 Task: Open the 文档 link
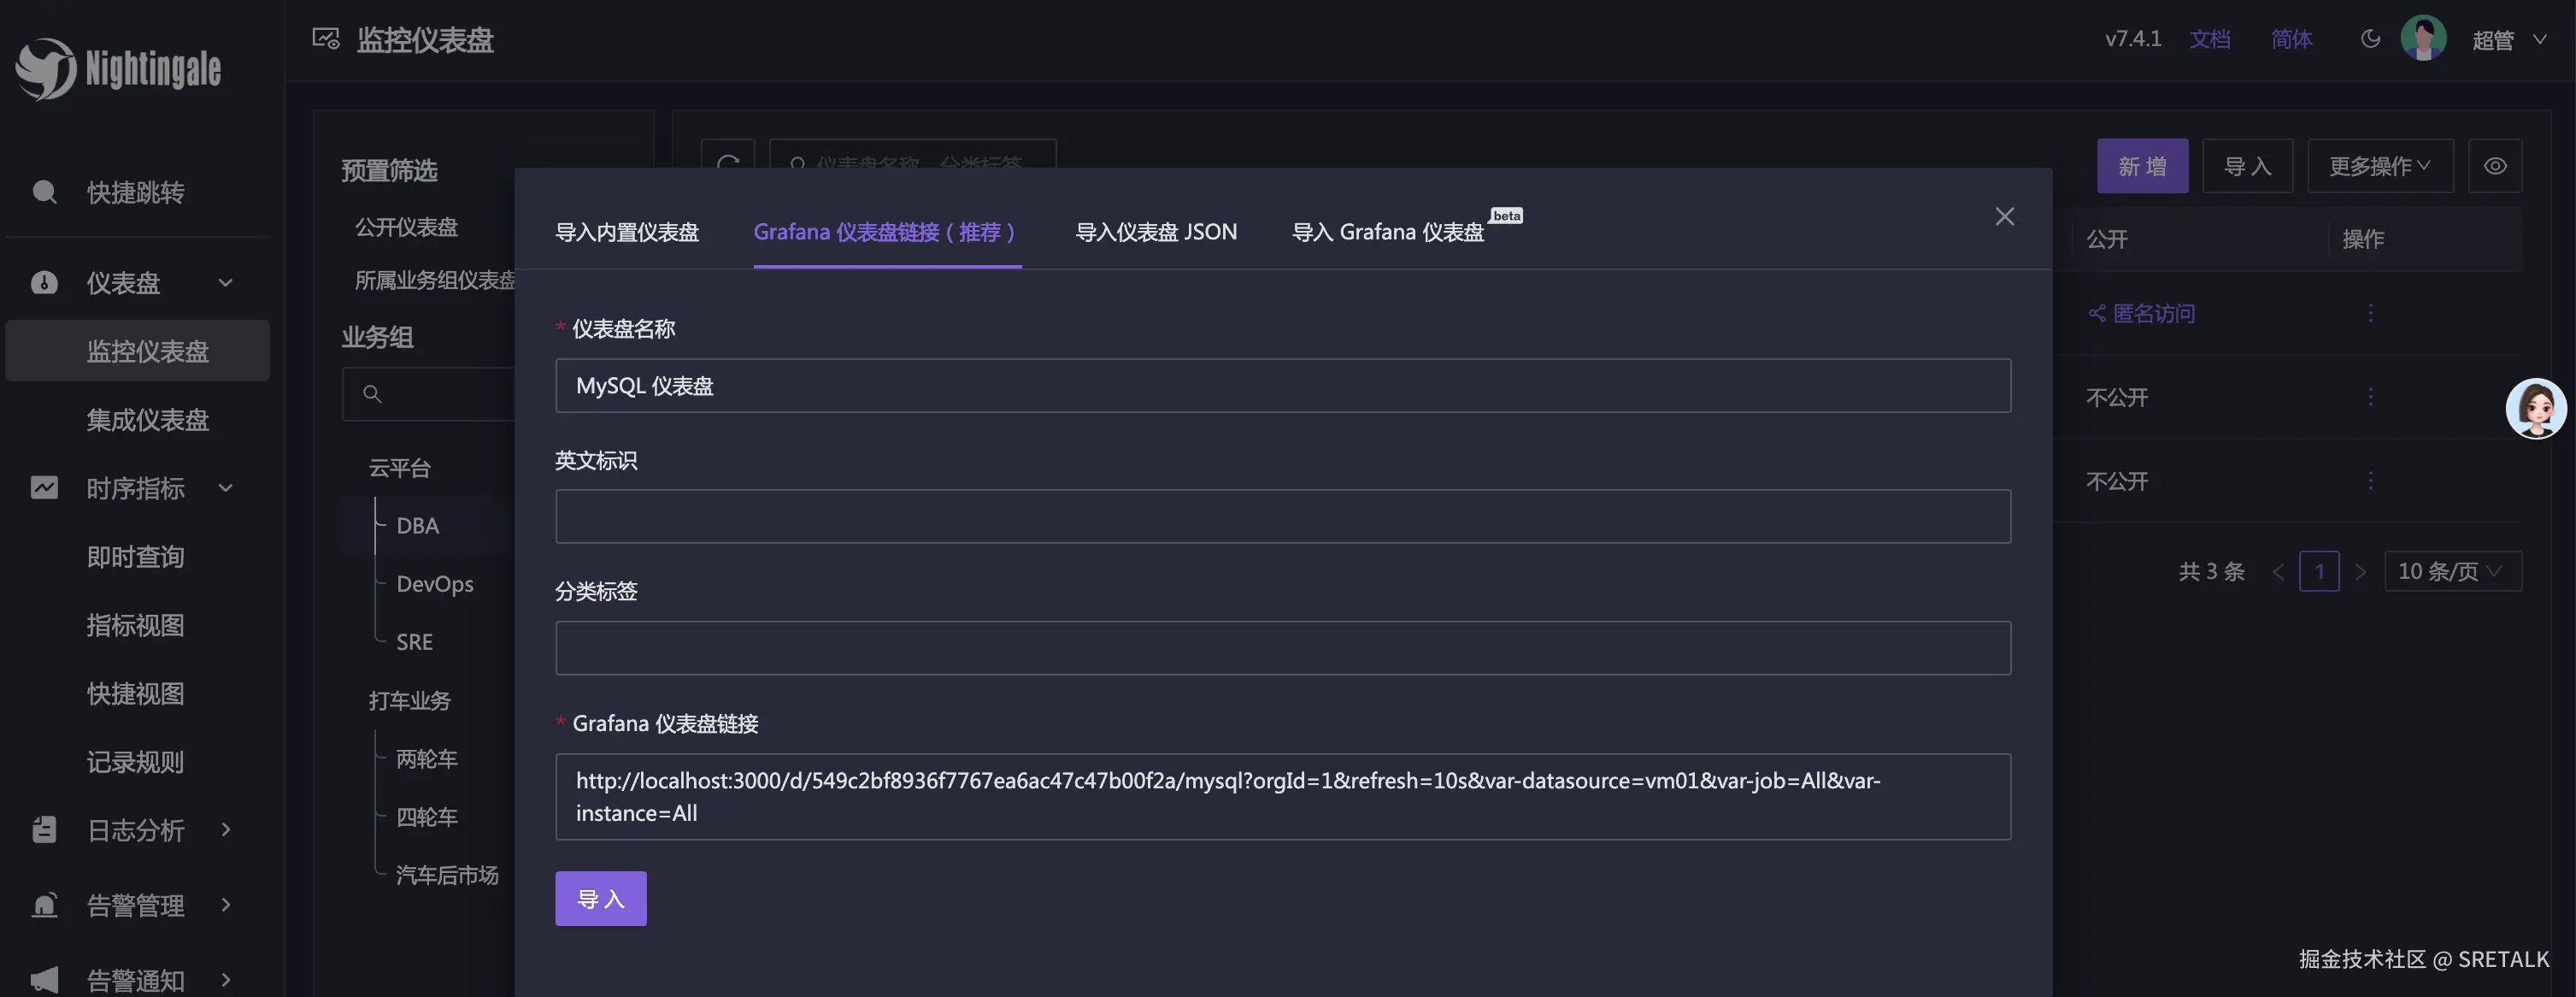[x=2210, y=39]
